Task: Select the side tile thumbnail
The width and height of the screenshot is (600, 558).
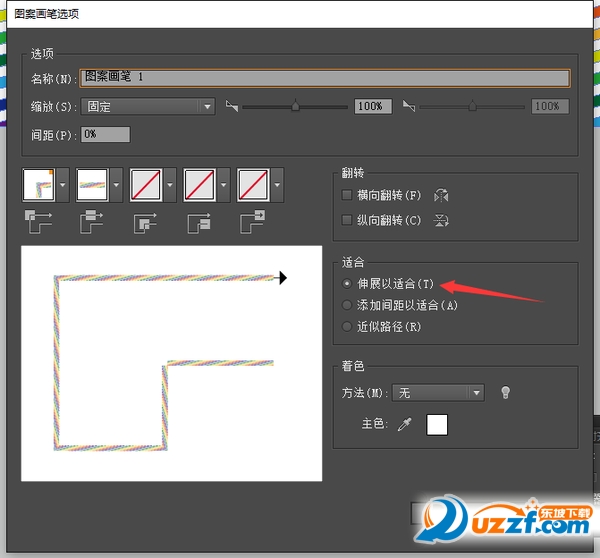Action: (x=92, y=185)
